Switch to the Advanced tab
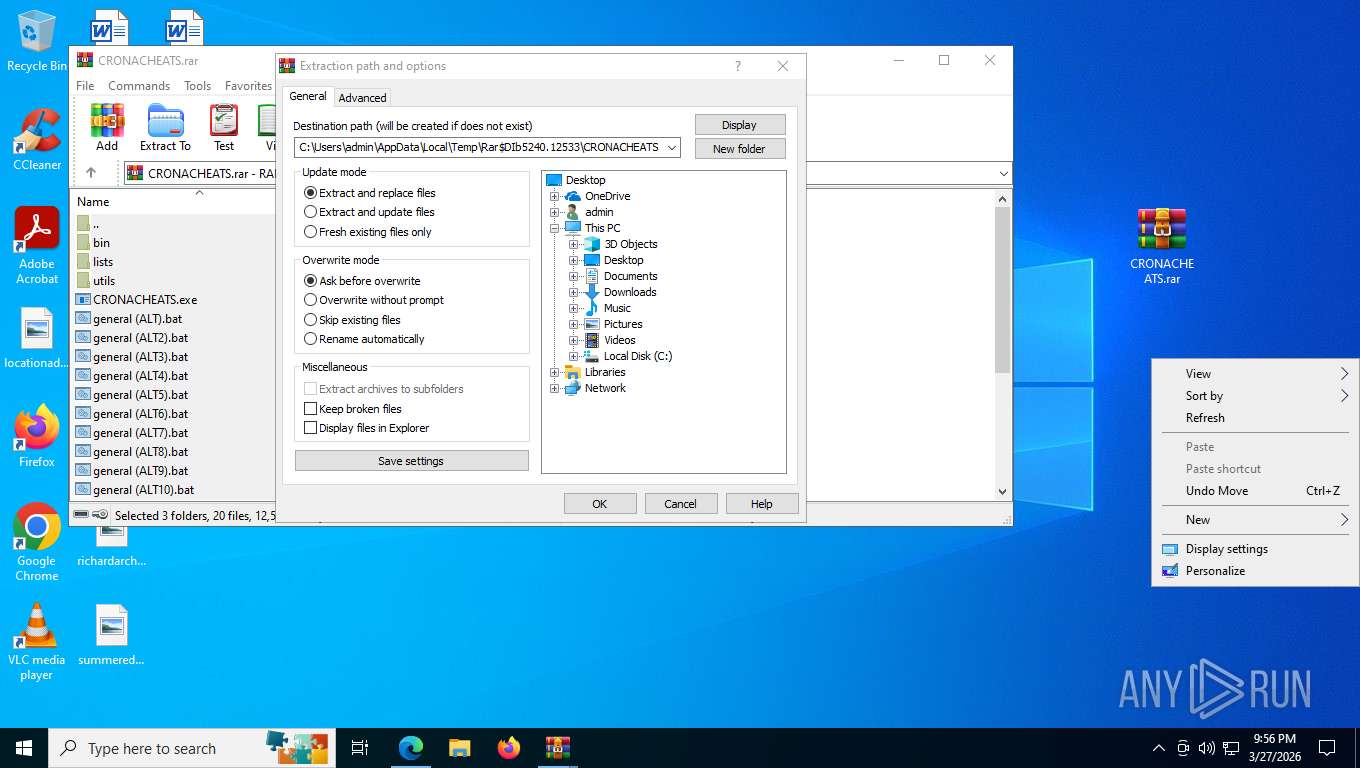This screenshot has width=1360, height=768. tap(362, 97)
